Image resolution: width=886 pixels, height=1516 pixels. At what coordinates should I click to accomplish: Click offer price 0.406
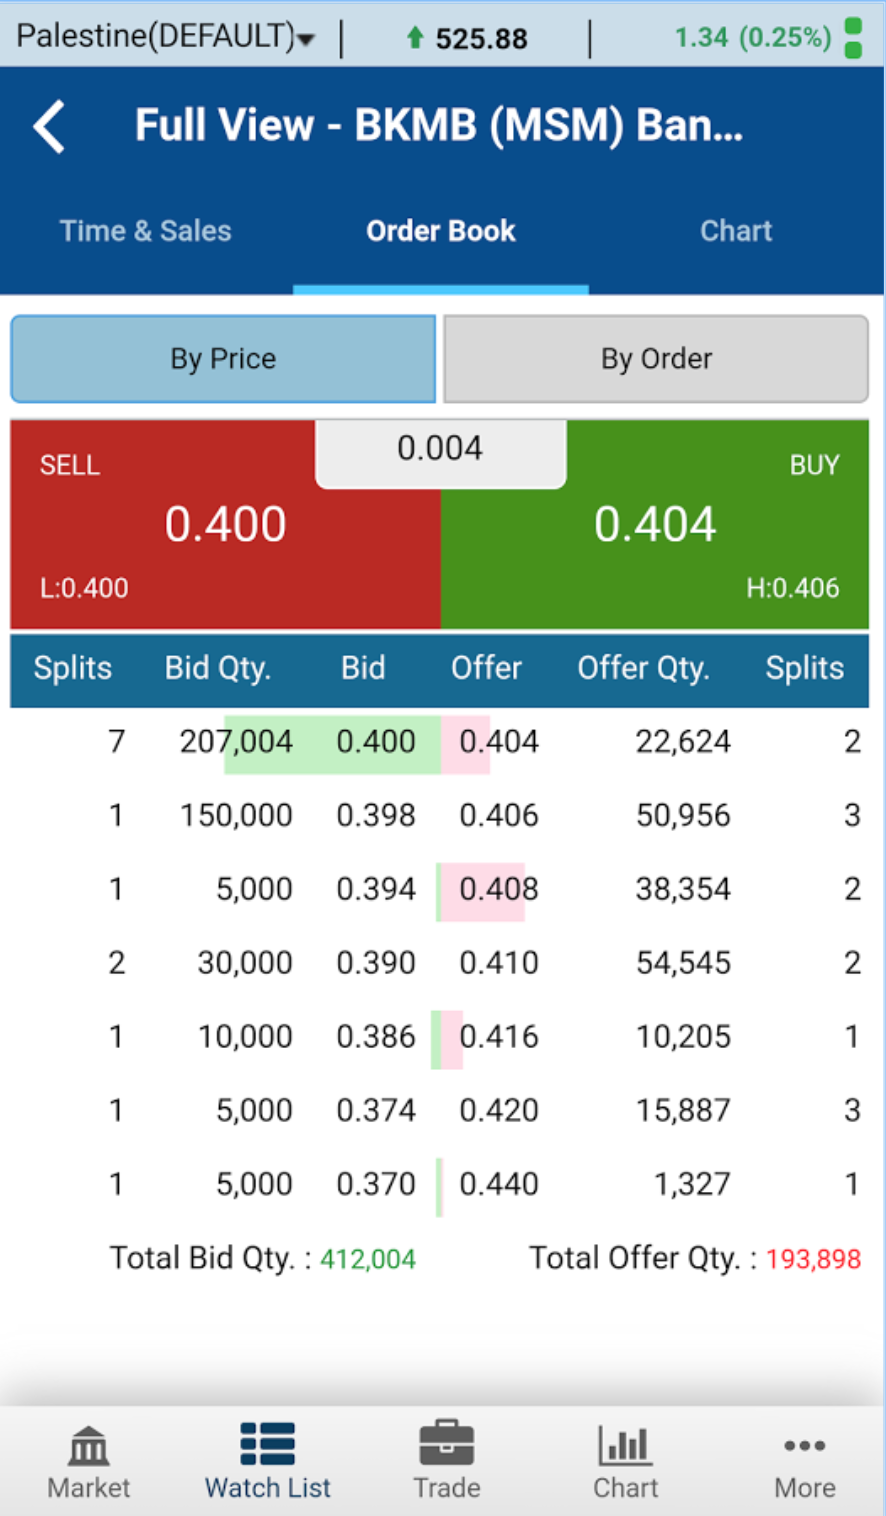coord(499,816)
